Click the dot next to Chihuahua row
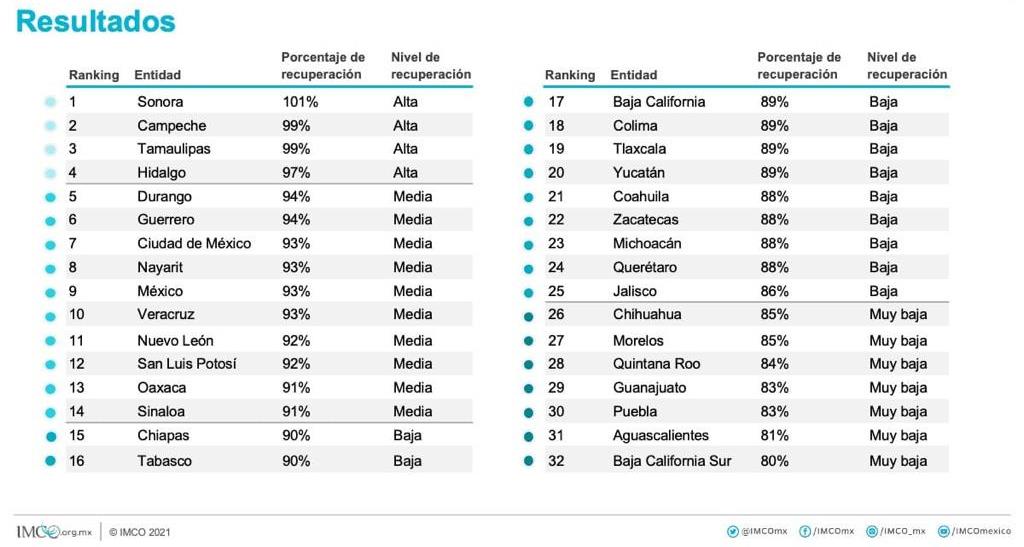1024x547 pixels. [x=528, y=317]
